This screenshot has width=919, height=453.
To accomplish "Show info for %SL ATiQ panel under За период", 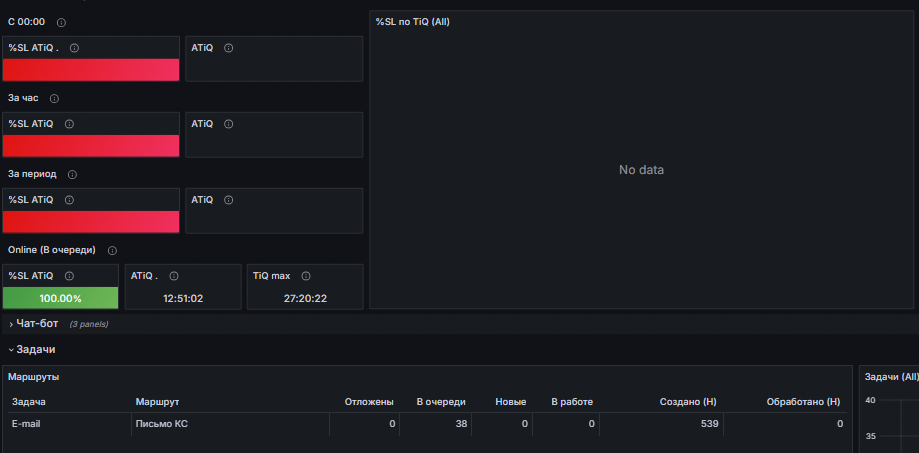I will pyautogui.click(x=69, y=200).
